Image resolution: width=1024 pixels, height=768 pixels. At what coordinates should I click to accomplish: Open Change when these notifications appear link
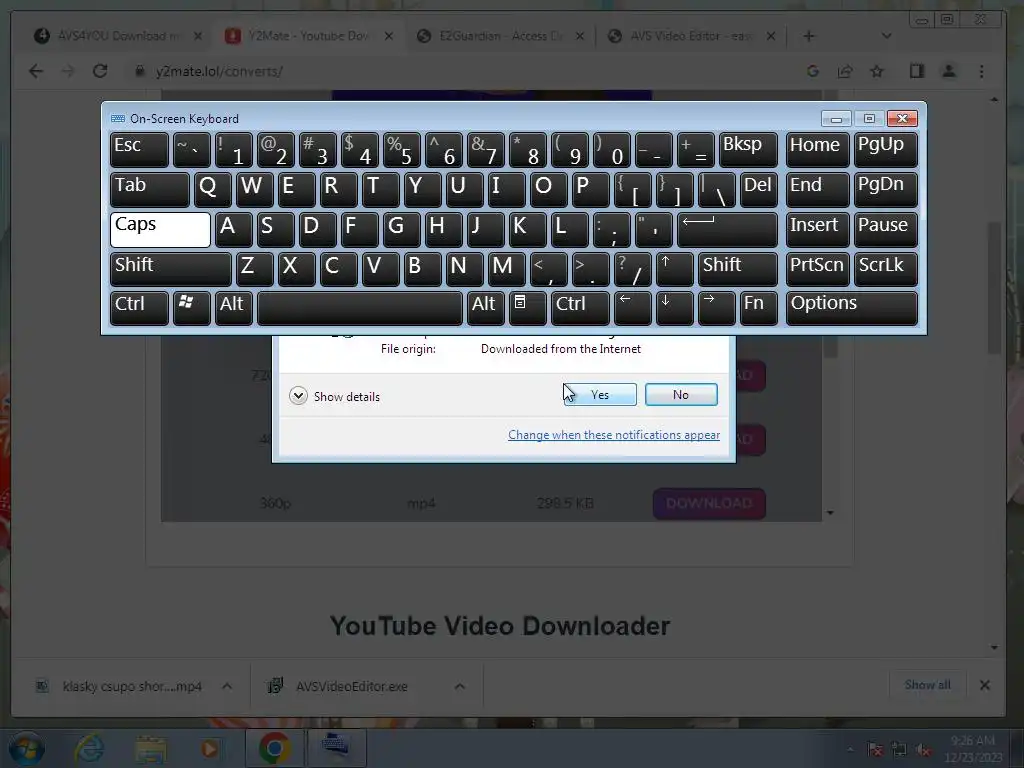tap(614, 435)
